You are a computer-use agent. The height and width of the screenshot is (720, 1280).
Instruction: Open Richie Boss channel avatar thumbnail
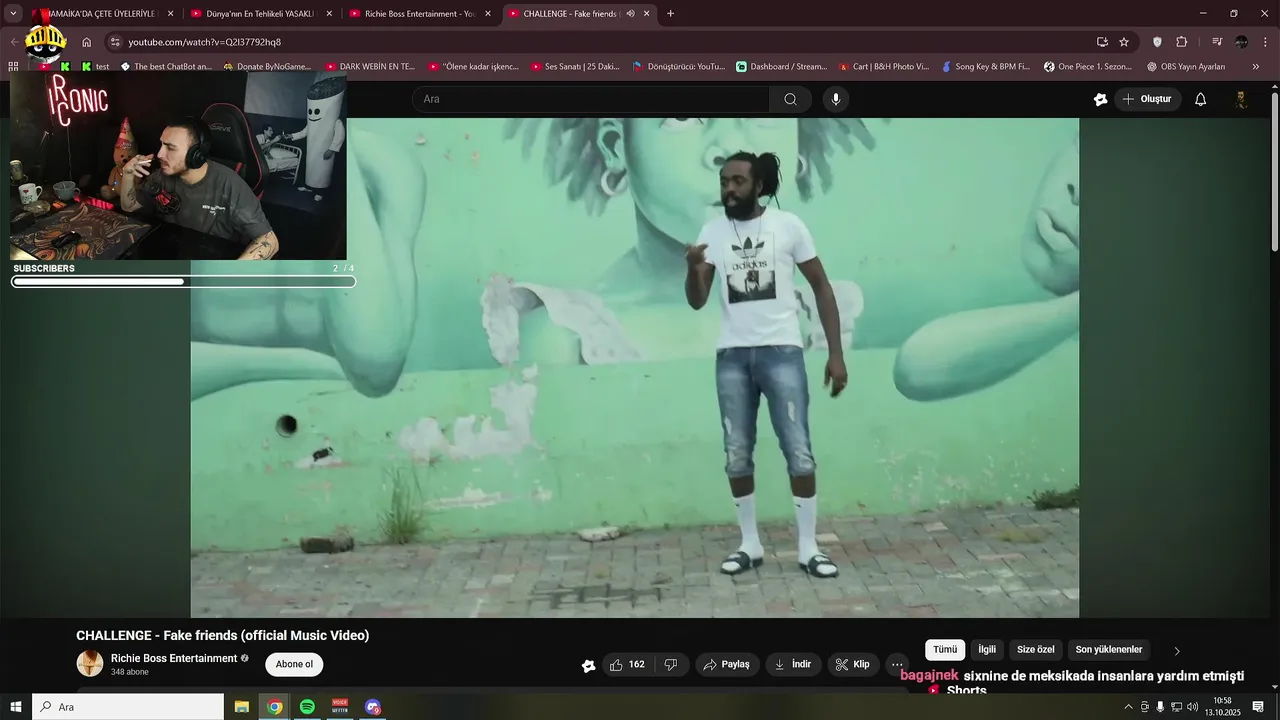(x=90, y=663)
